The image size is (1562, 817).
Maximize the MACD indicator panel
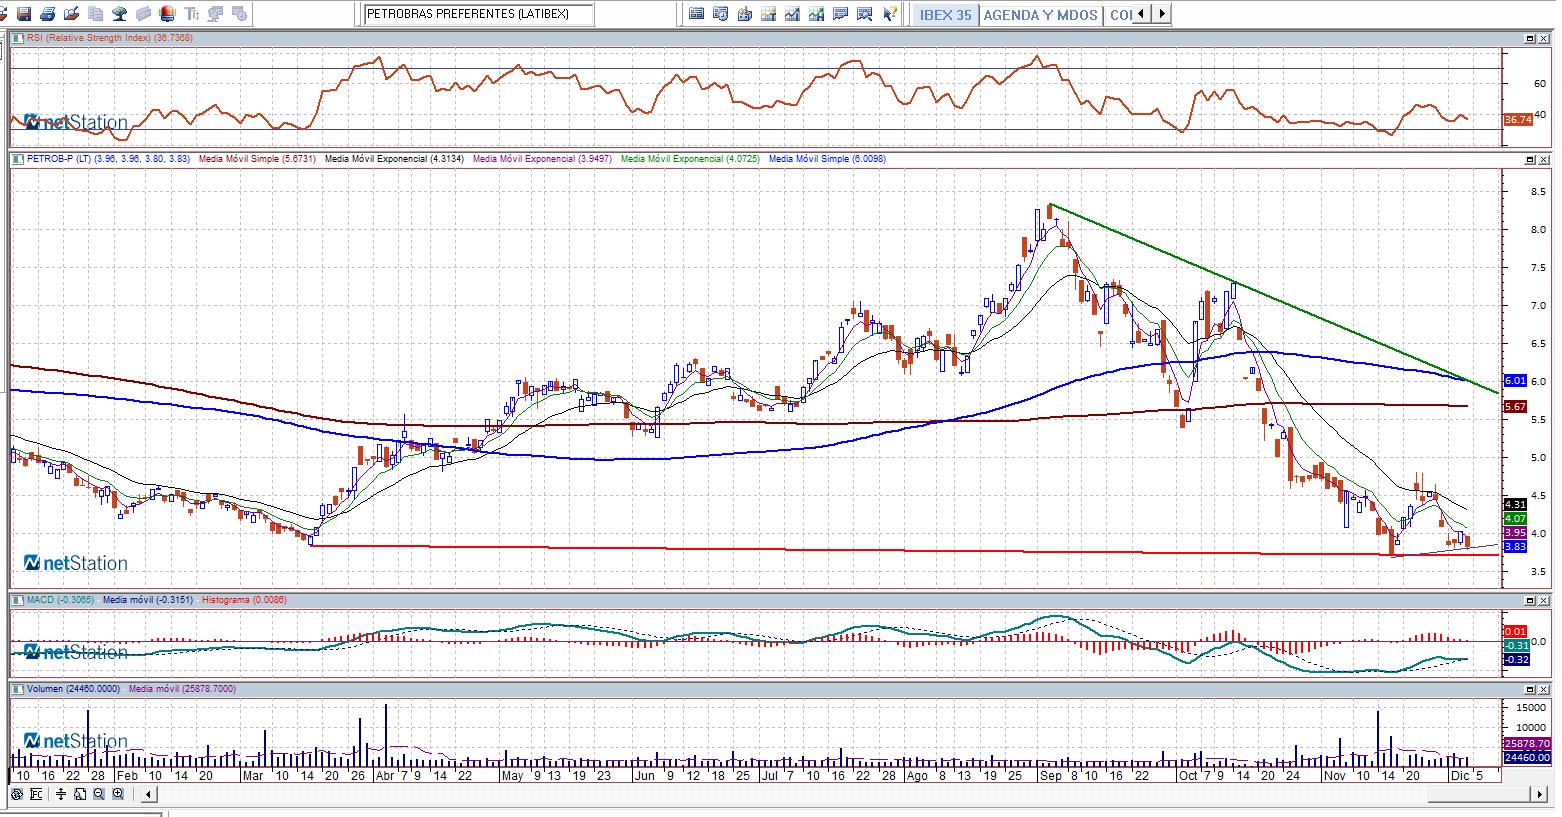1530,600
